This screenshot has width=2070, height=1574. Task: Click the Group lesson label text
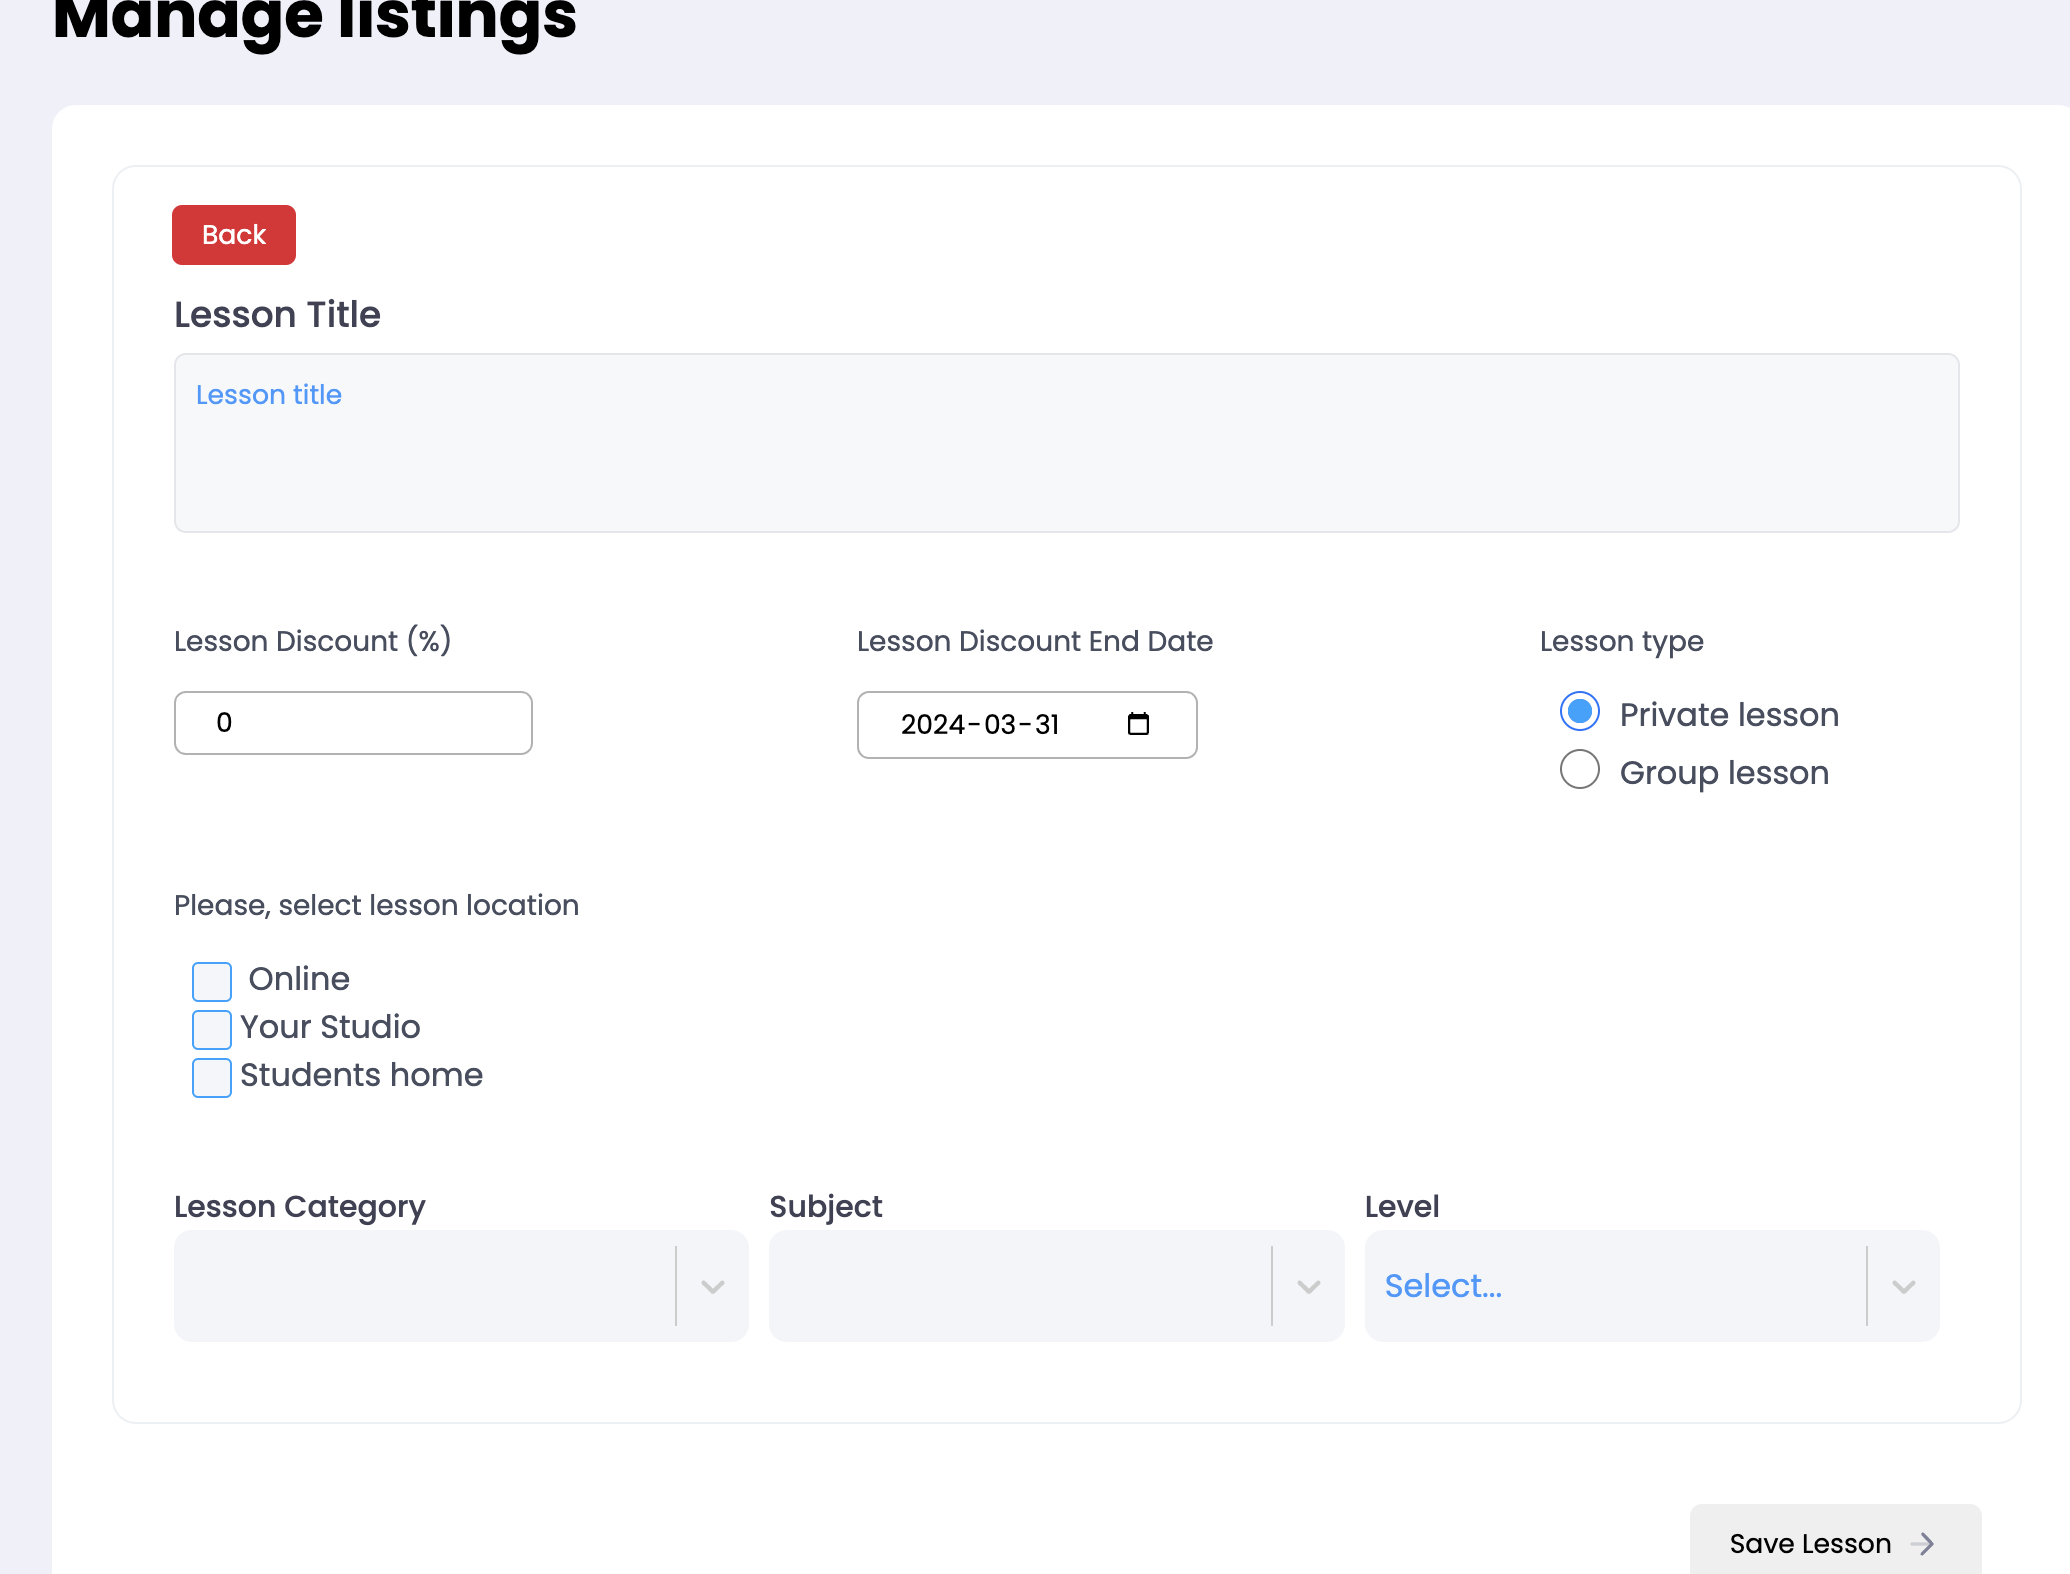(1724, 772)
